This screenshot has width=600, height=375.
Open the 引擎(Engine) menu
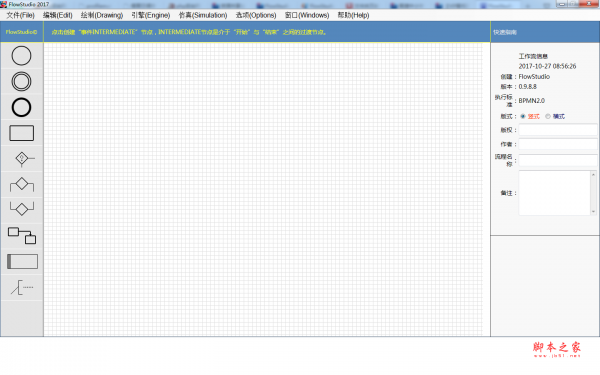click(x=151, y=15)
